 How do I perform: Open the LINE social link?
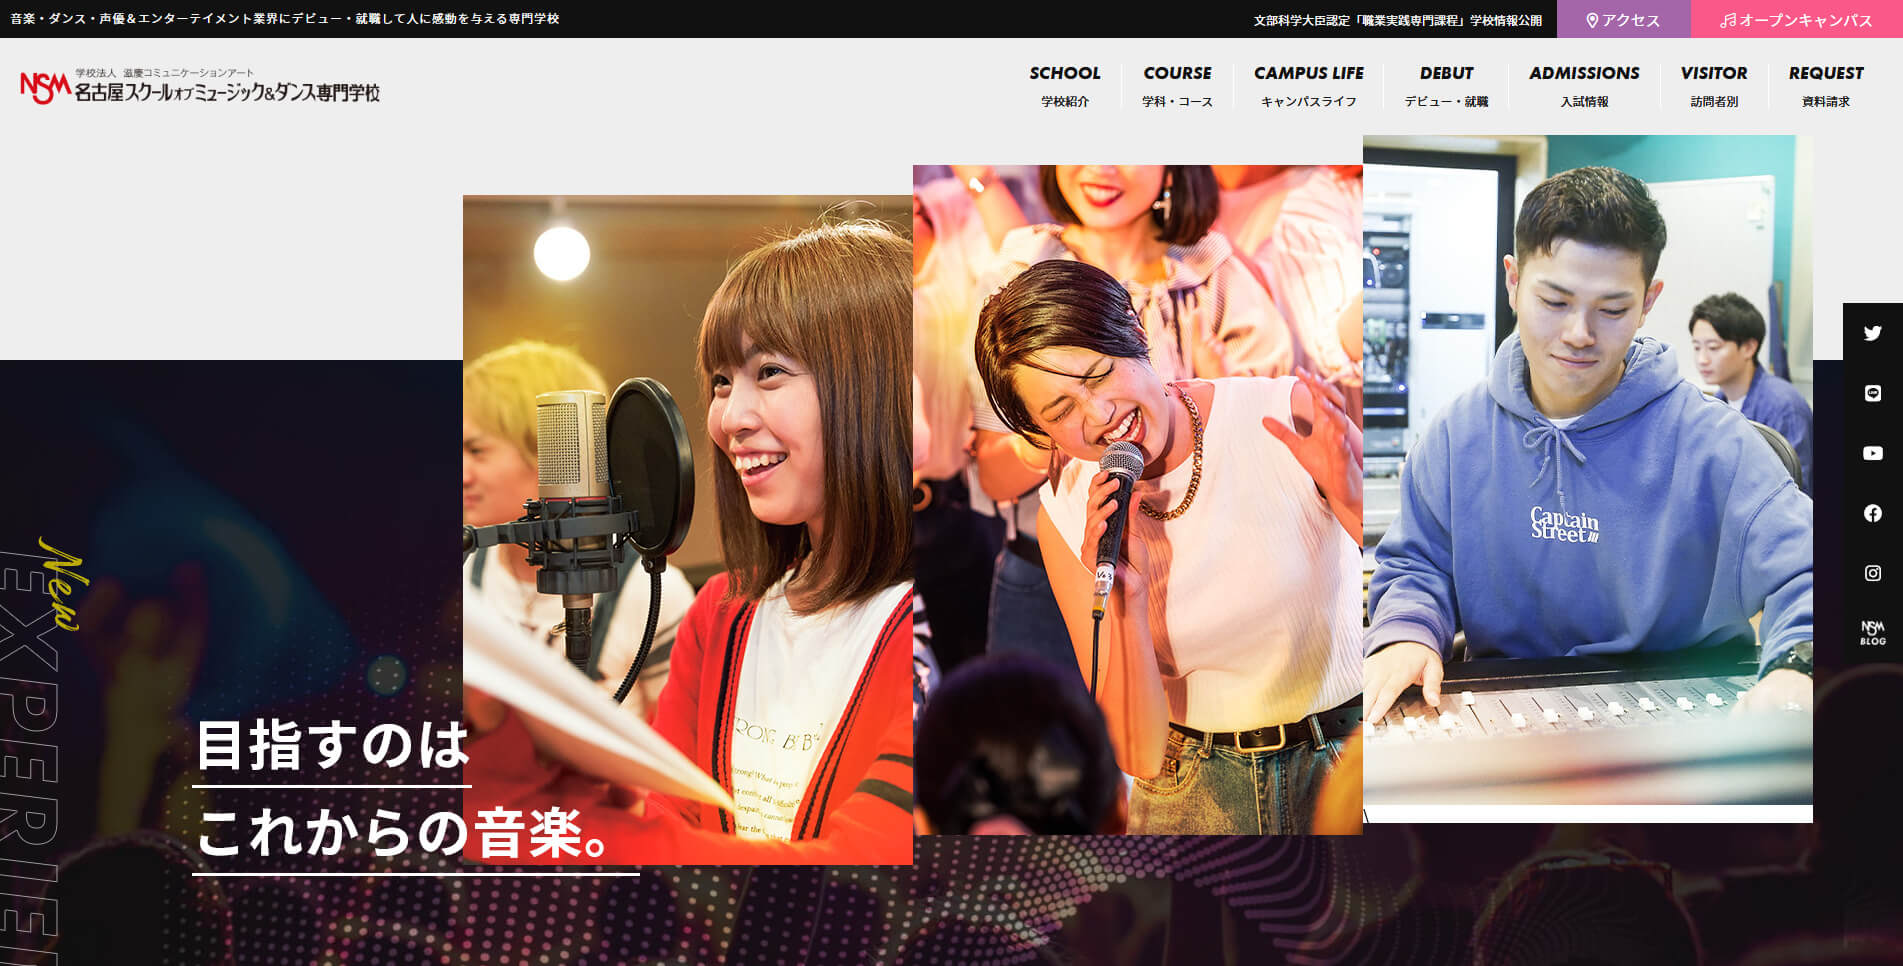pos(1873,393)
